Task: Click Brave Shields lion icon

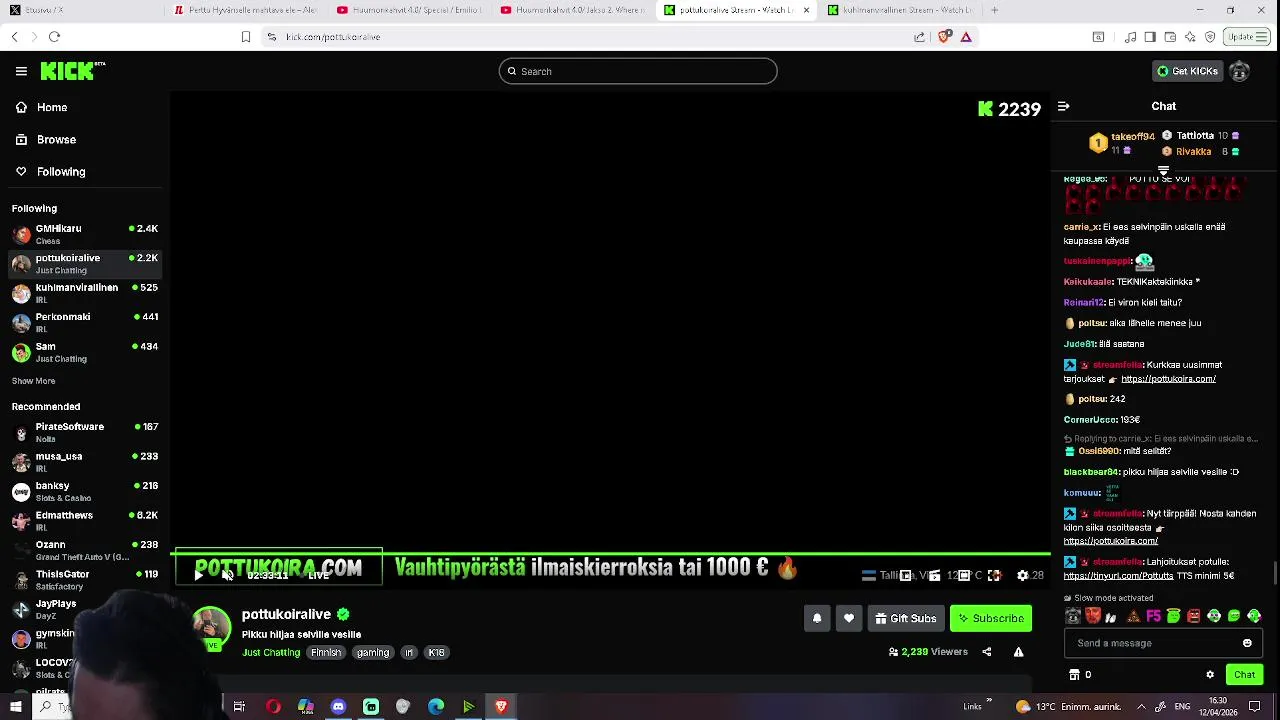Action: click(x=944, y=37)
